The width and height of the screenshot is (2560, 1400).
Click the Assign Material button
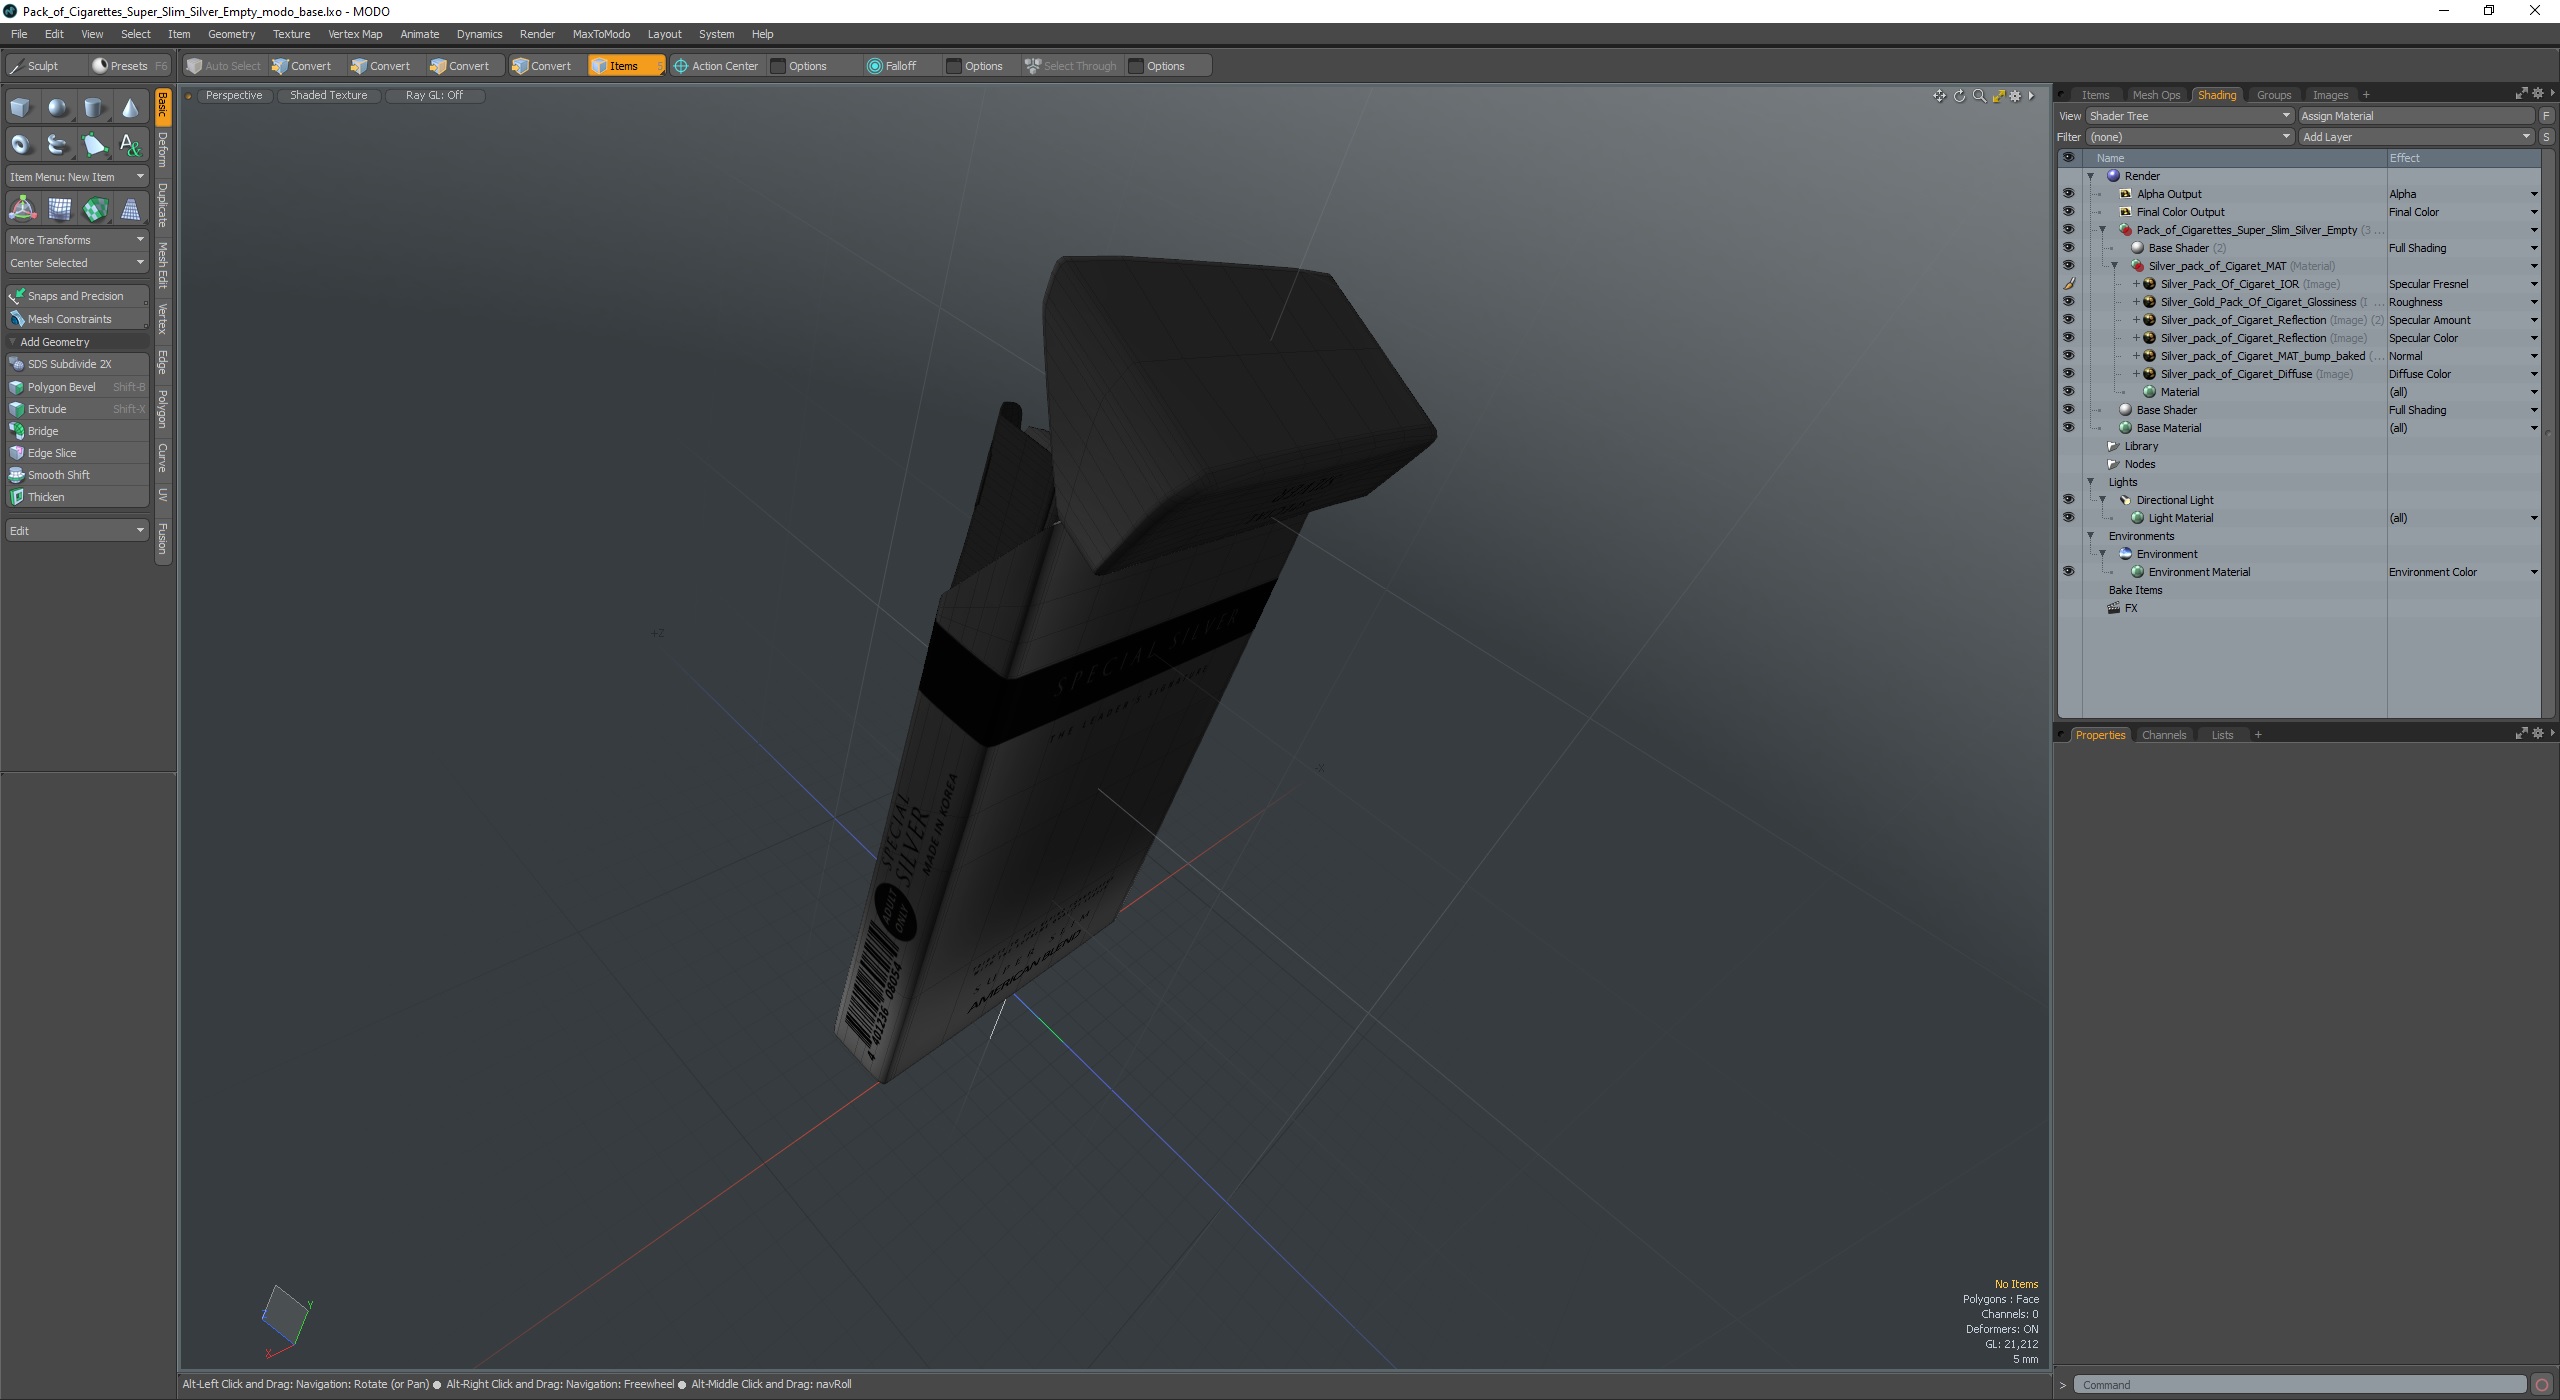tap(2416, 116)
